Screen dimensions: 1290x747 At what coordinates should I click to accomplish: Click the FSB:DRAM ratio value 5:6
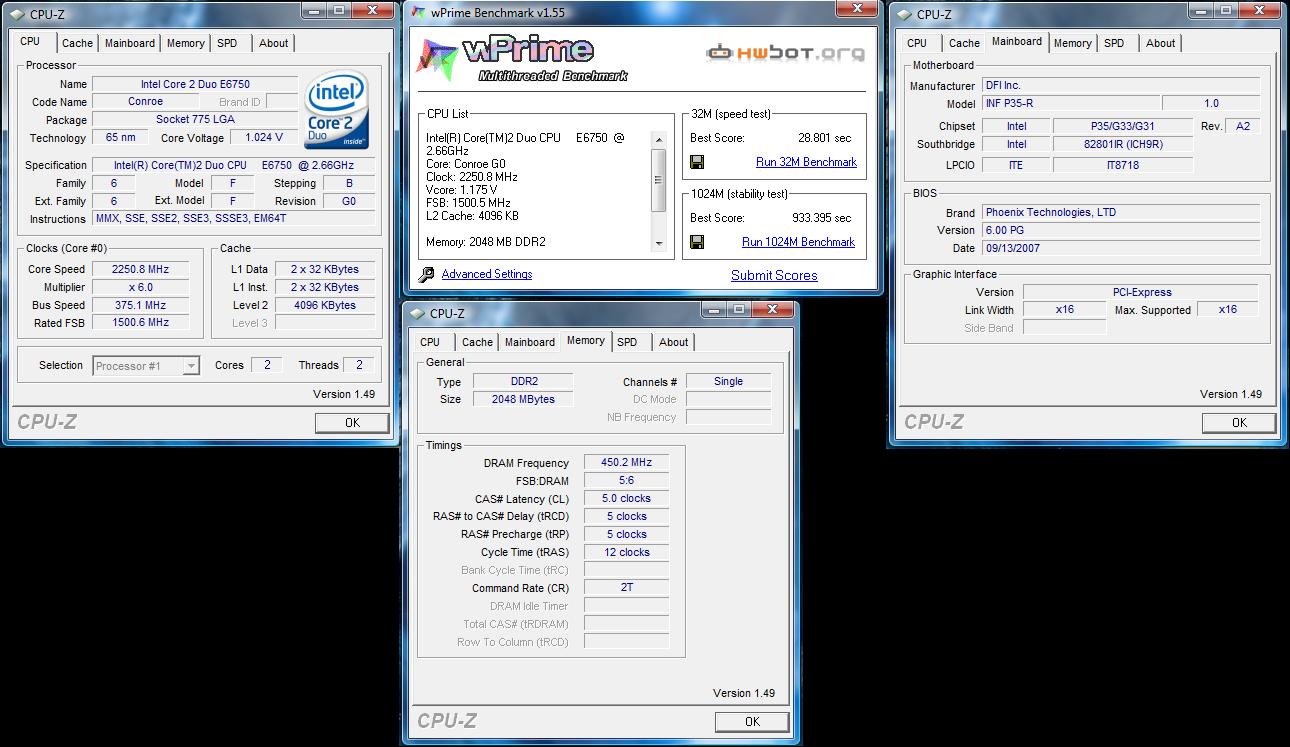click(626, 481)
